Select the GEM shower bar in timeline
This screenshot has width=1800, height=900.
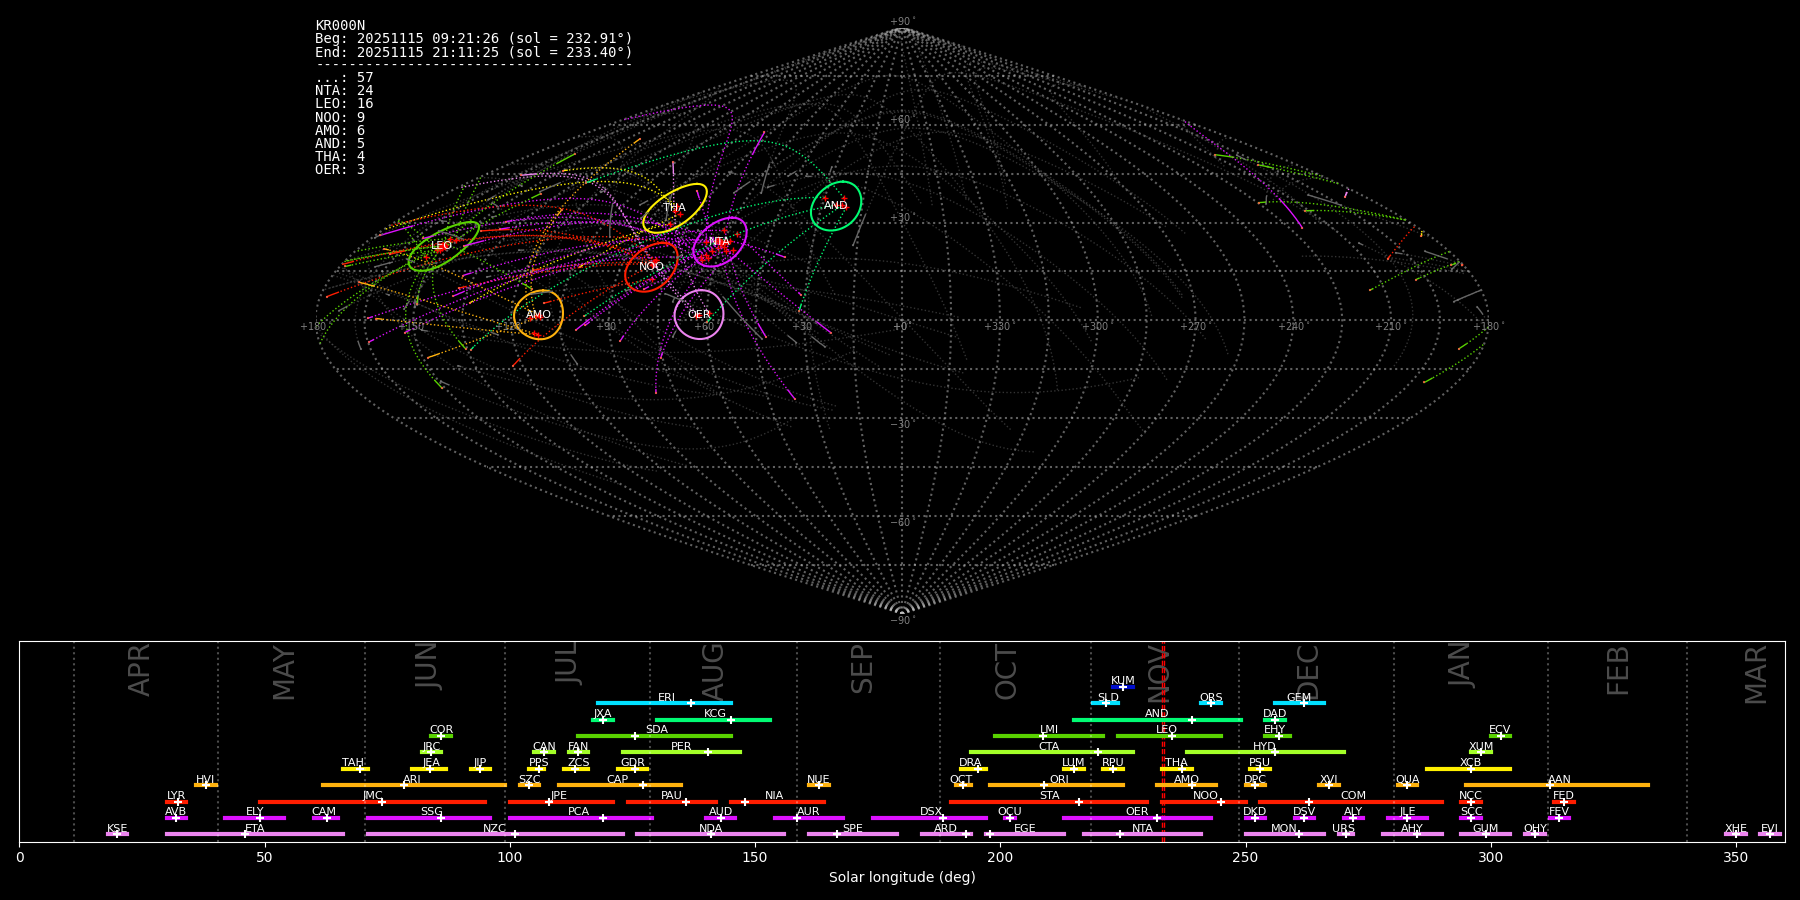point(1299,703)
